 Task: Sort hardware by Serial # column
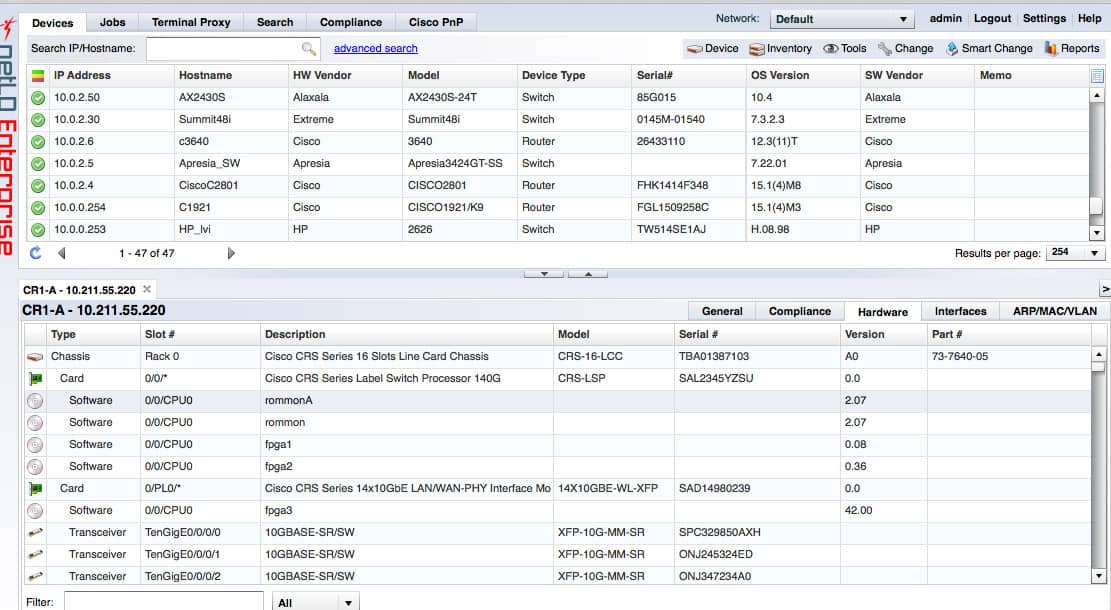point(757,334)
